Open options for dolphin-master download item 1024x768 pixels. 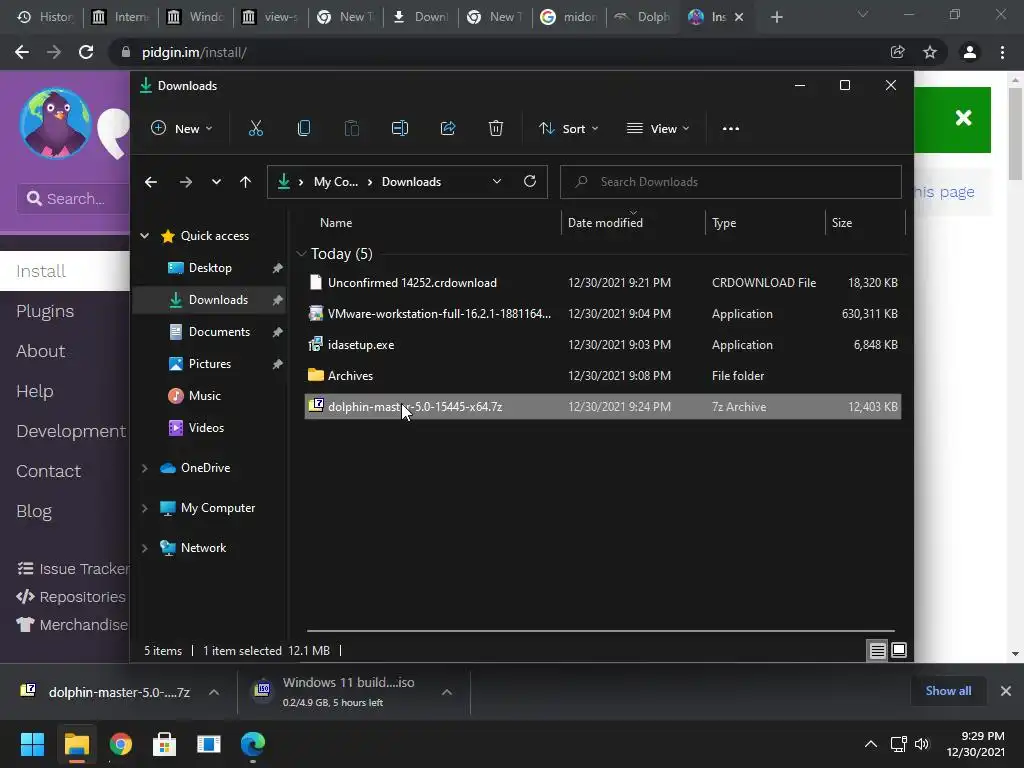(x=214, y=692)
